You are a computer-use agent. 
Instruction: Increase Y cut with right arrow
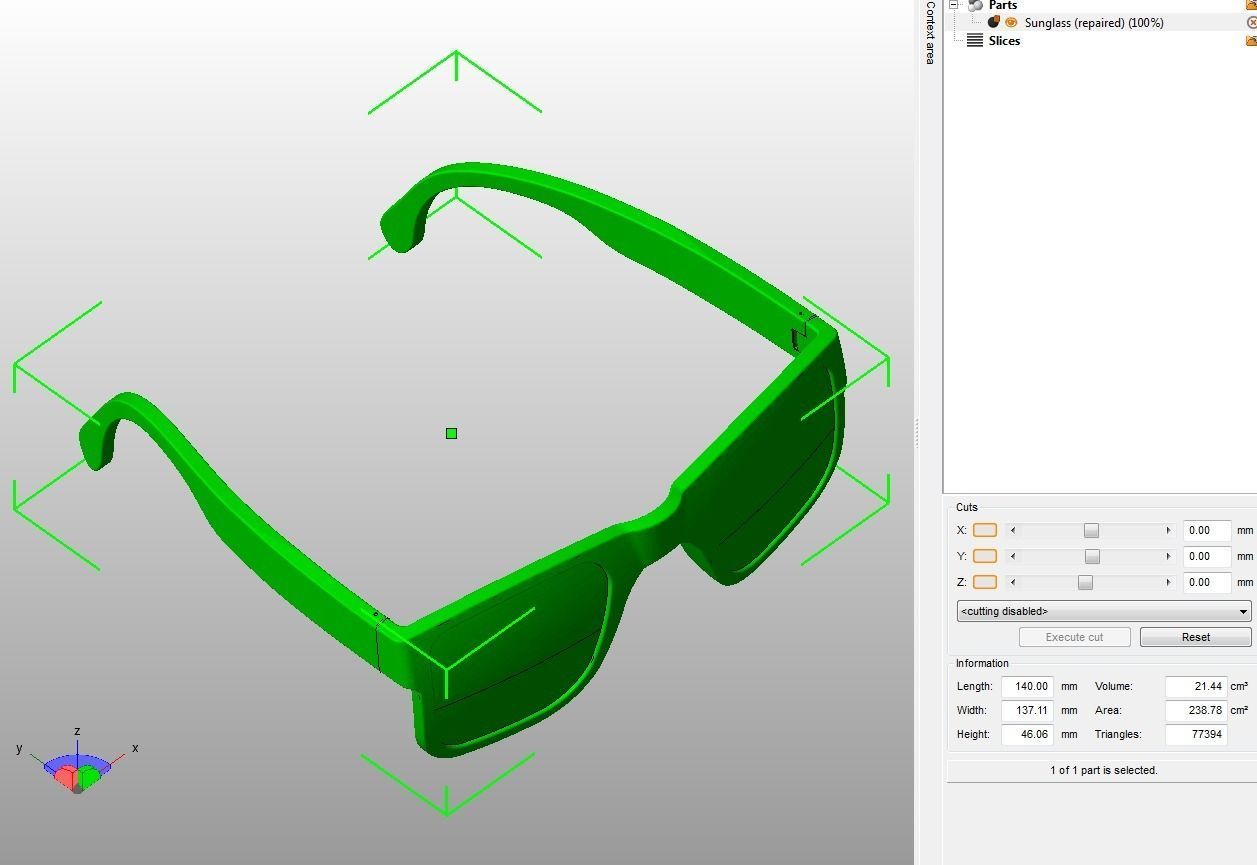click(1168, 556)
